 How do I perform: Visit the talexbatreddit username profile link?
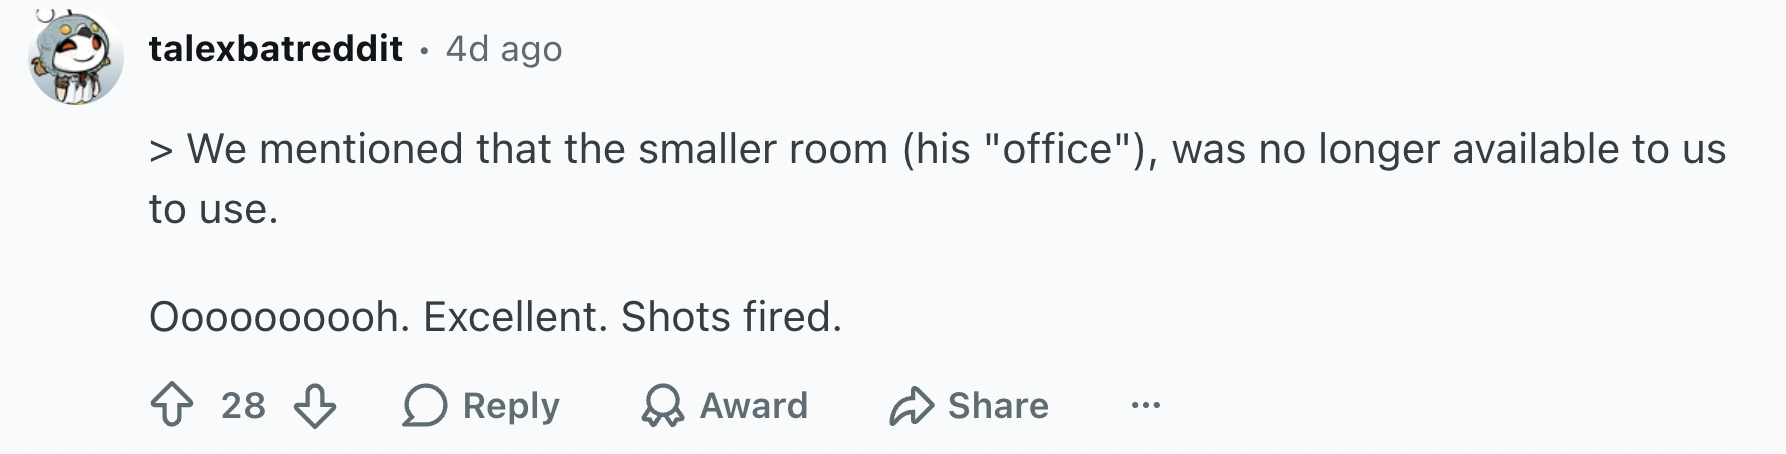coord(276,48)
